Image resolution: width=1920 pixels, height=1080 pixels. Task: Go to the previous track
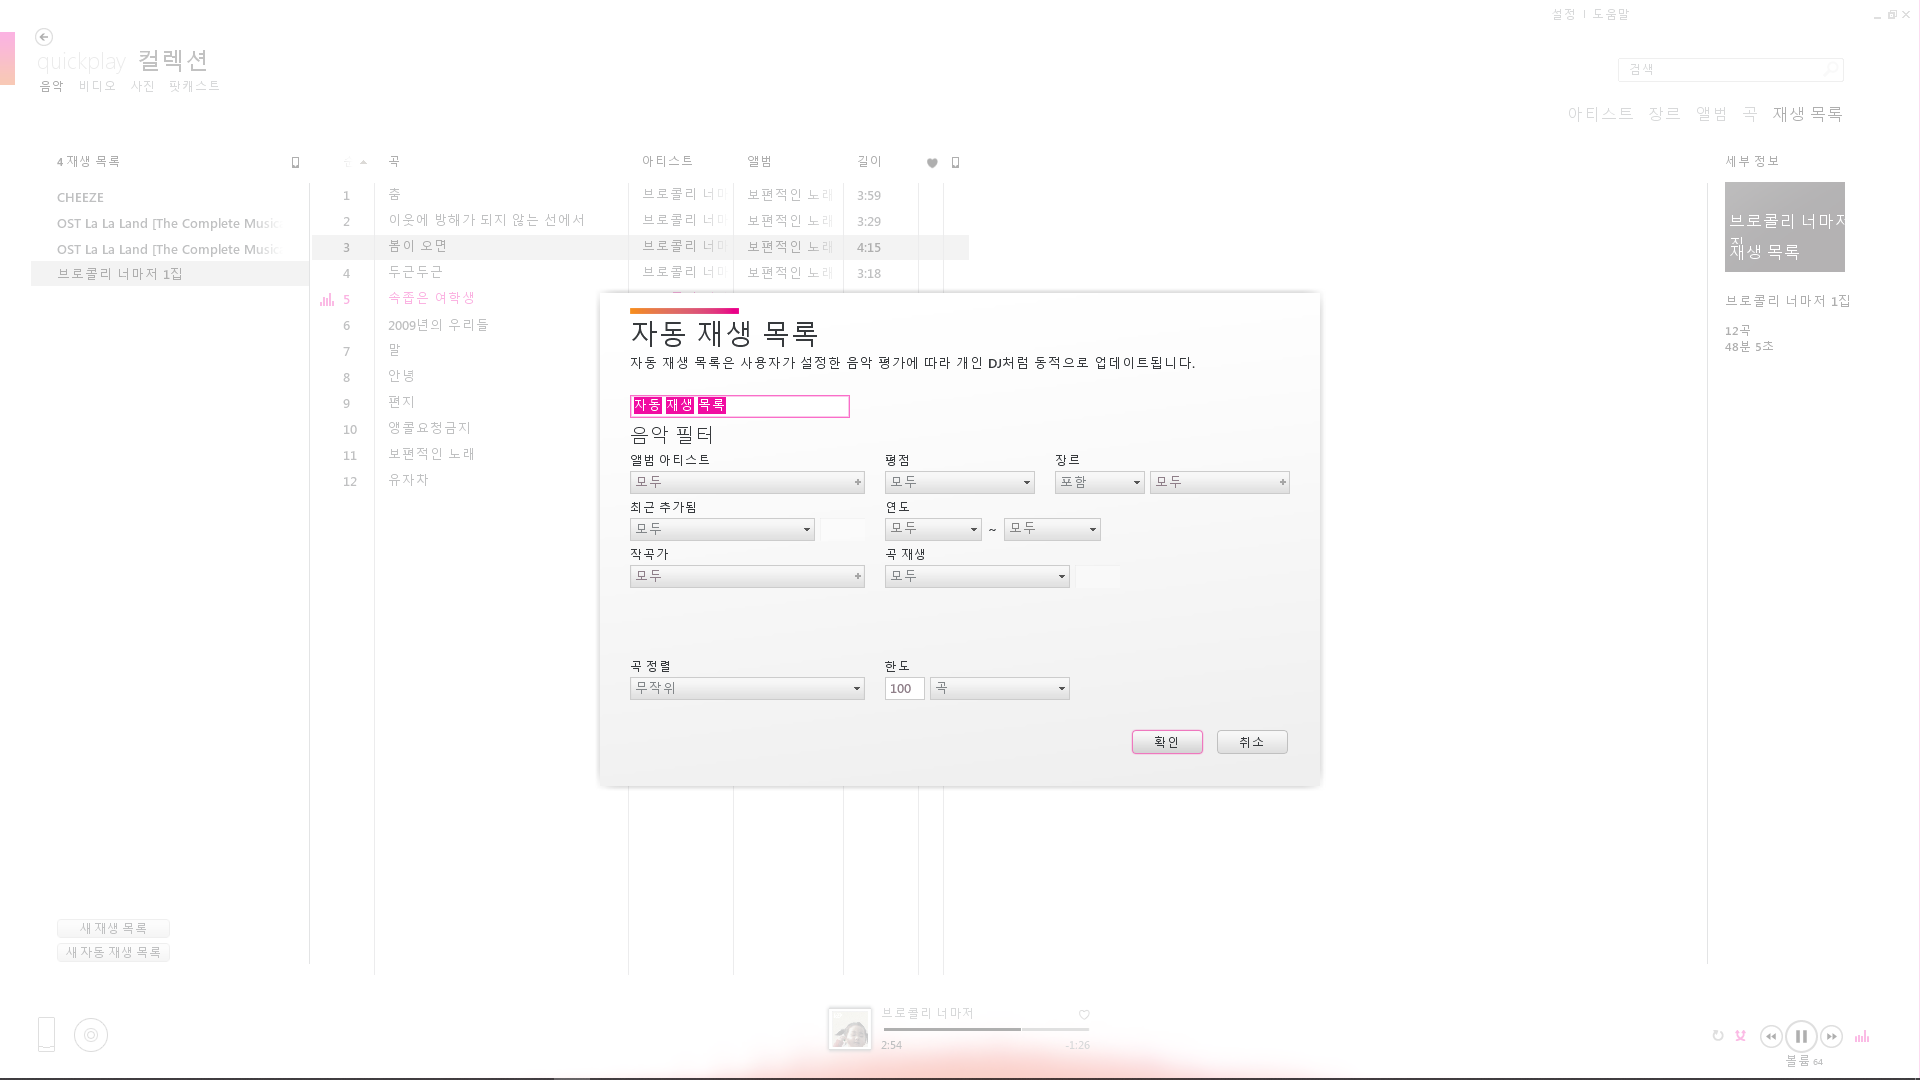(x=1771, y=1037)
